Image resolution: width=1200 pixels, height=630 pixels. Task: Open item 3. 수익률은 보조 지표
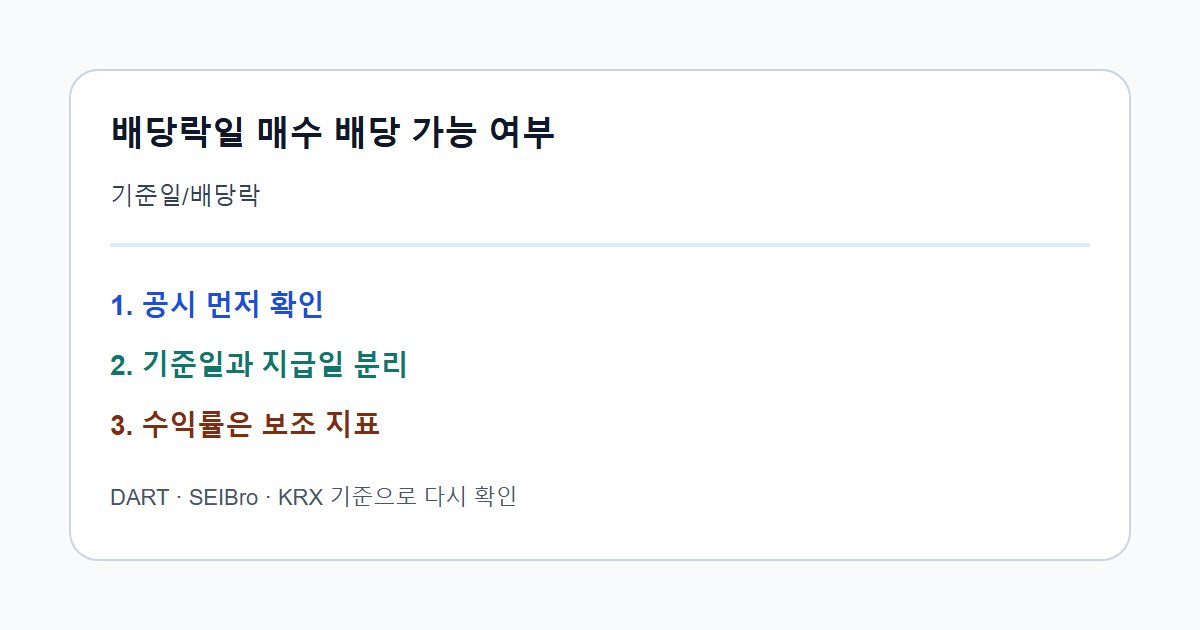click(245, 425)
